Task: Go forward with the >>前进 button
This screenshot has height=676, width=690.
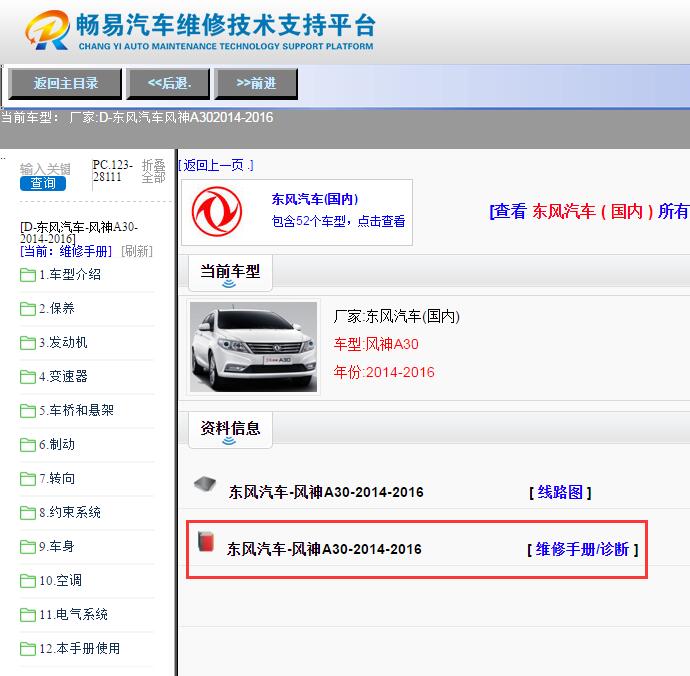Action: coord(256,83)
